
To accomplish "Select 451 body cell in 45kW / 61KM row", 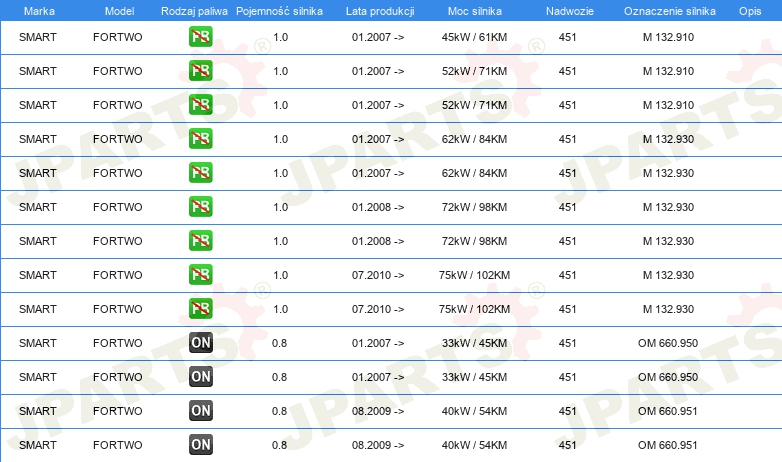I will pos(568,37).
